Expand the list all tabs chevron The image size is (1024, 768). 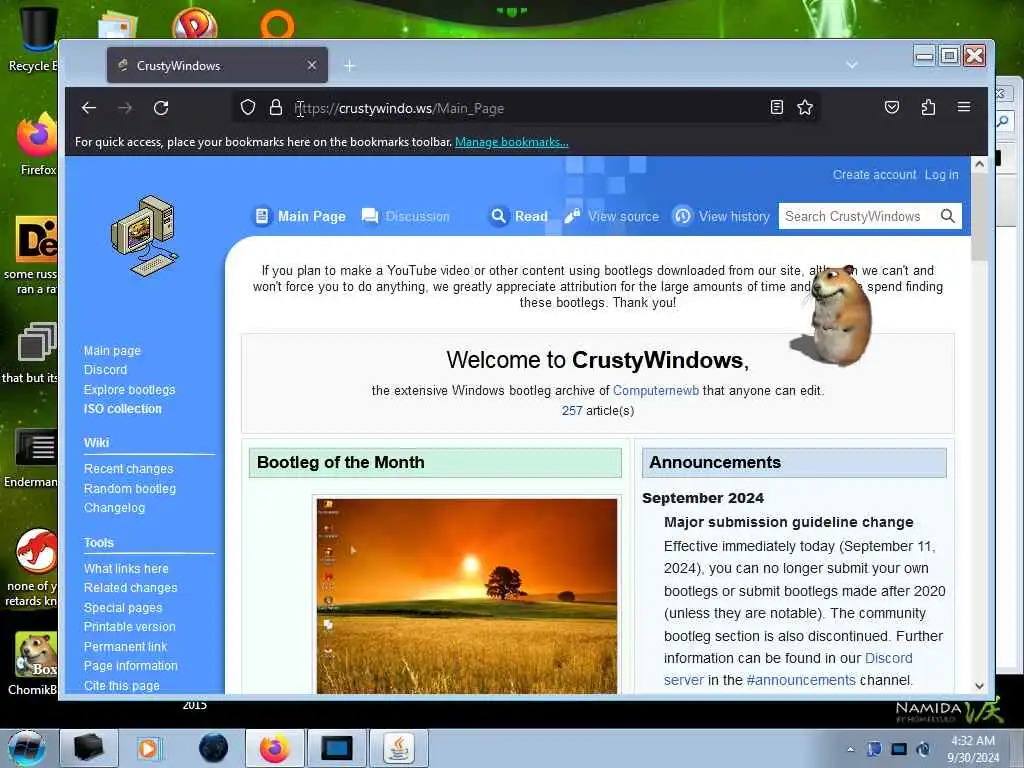click(x=852, y=65)
